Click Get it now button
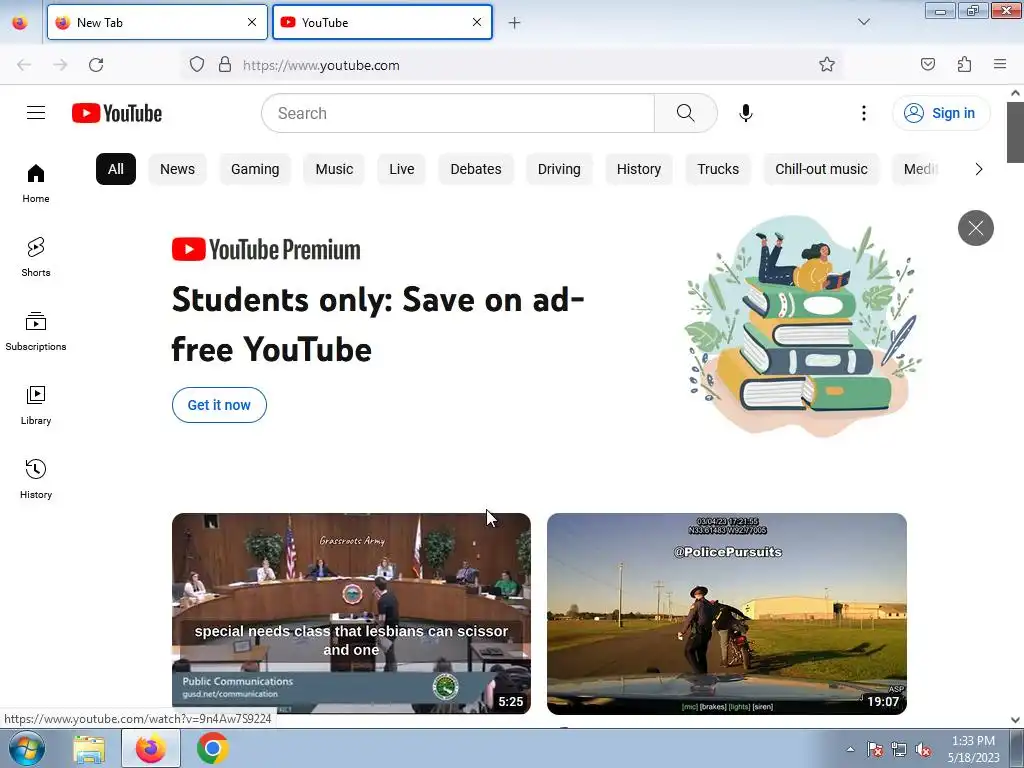Image resolution: width=1024 pixels, height=768 pixels. click(x=219, y=405)
